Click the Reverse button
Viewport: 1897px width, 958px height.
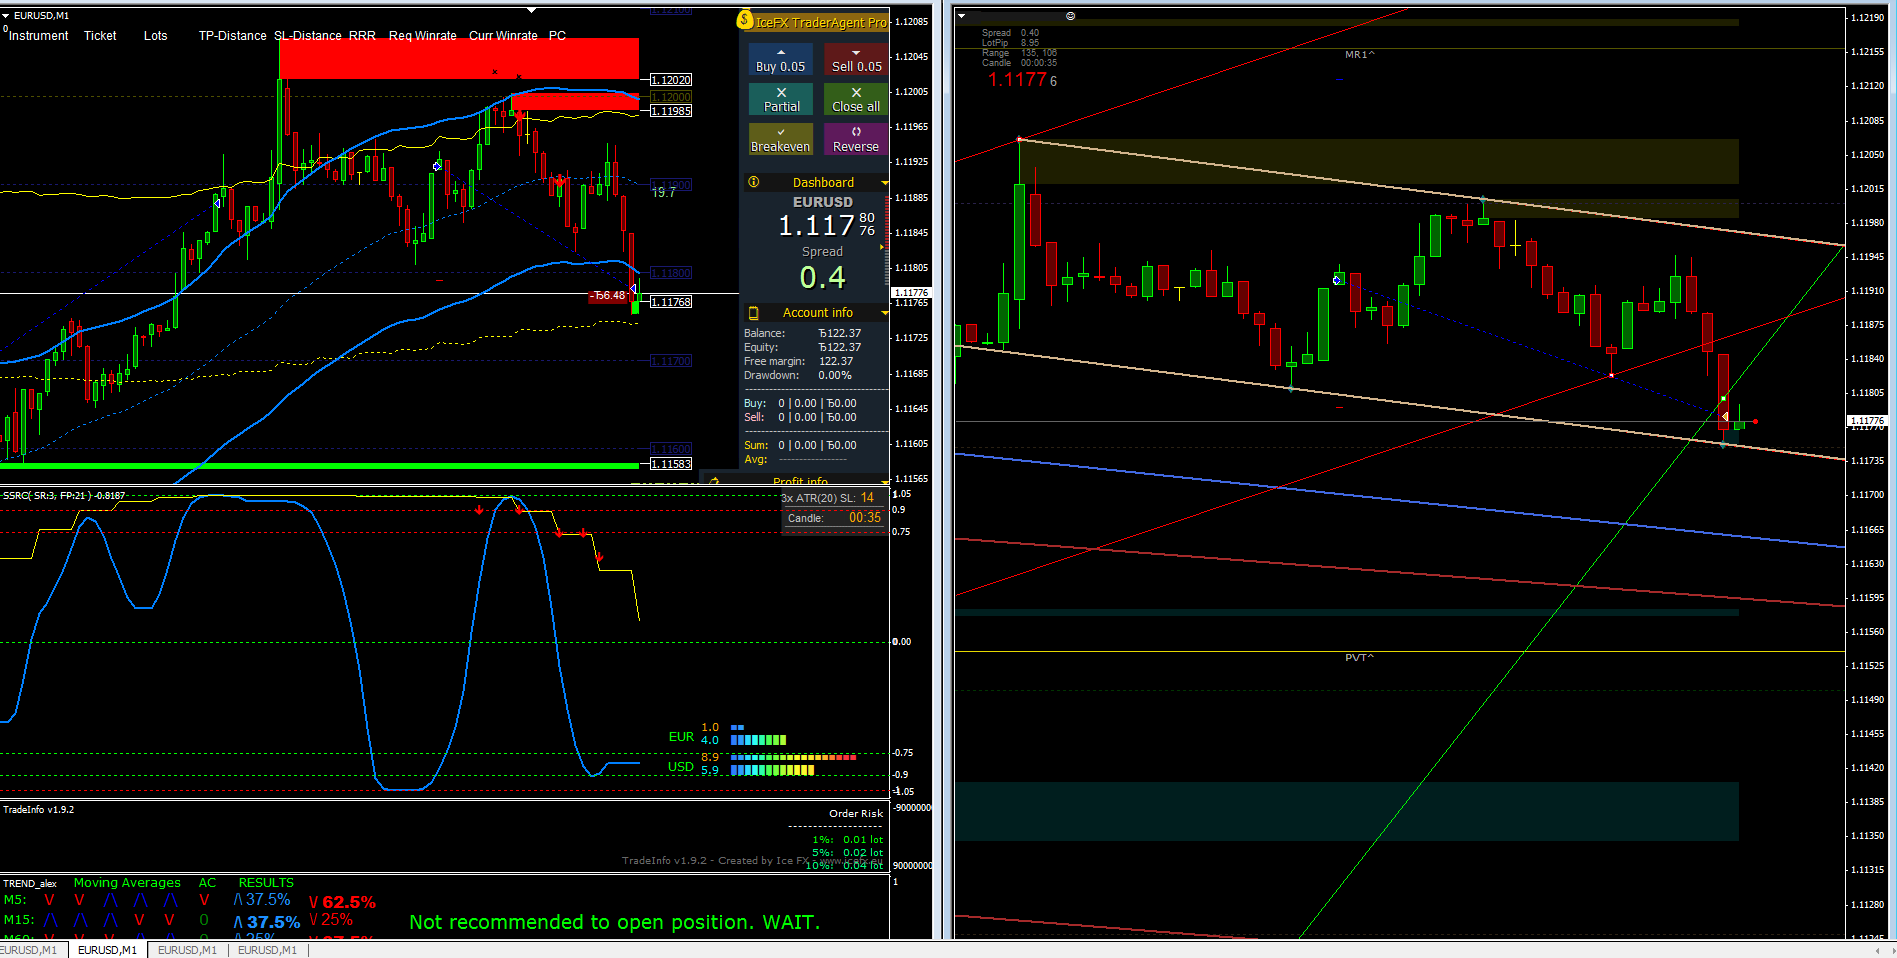click(x=856, y=139)
